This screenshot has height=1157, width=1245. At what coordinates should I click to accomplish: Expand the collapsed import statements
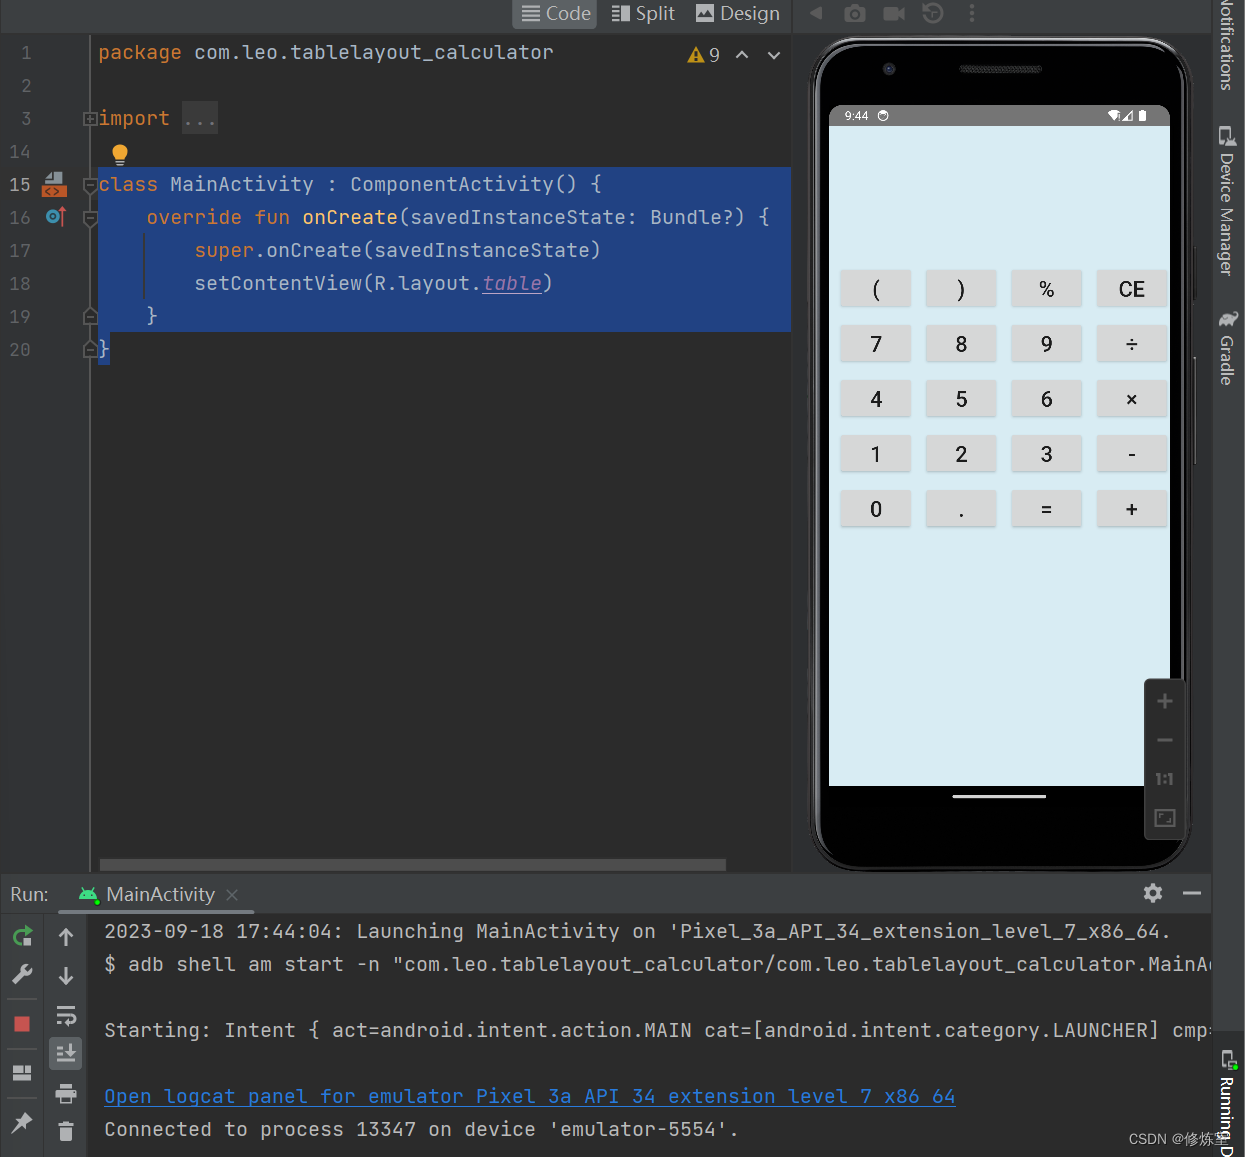coord(199,118)
